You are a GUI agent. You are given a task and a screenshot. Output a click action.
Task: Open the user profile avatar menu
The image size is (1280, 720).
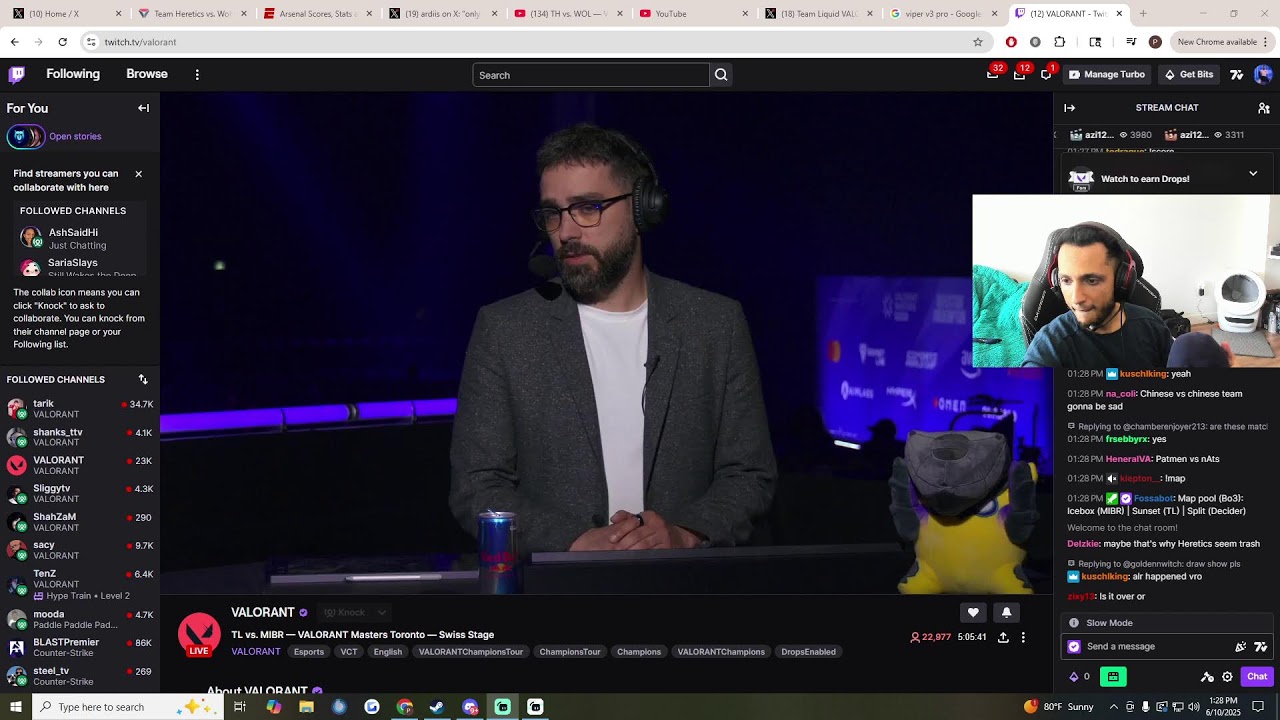(x=1263, y=75)
